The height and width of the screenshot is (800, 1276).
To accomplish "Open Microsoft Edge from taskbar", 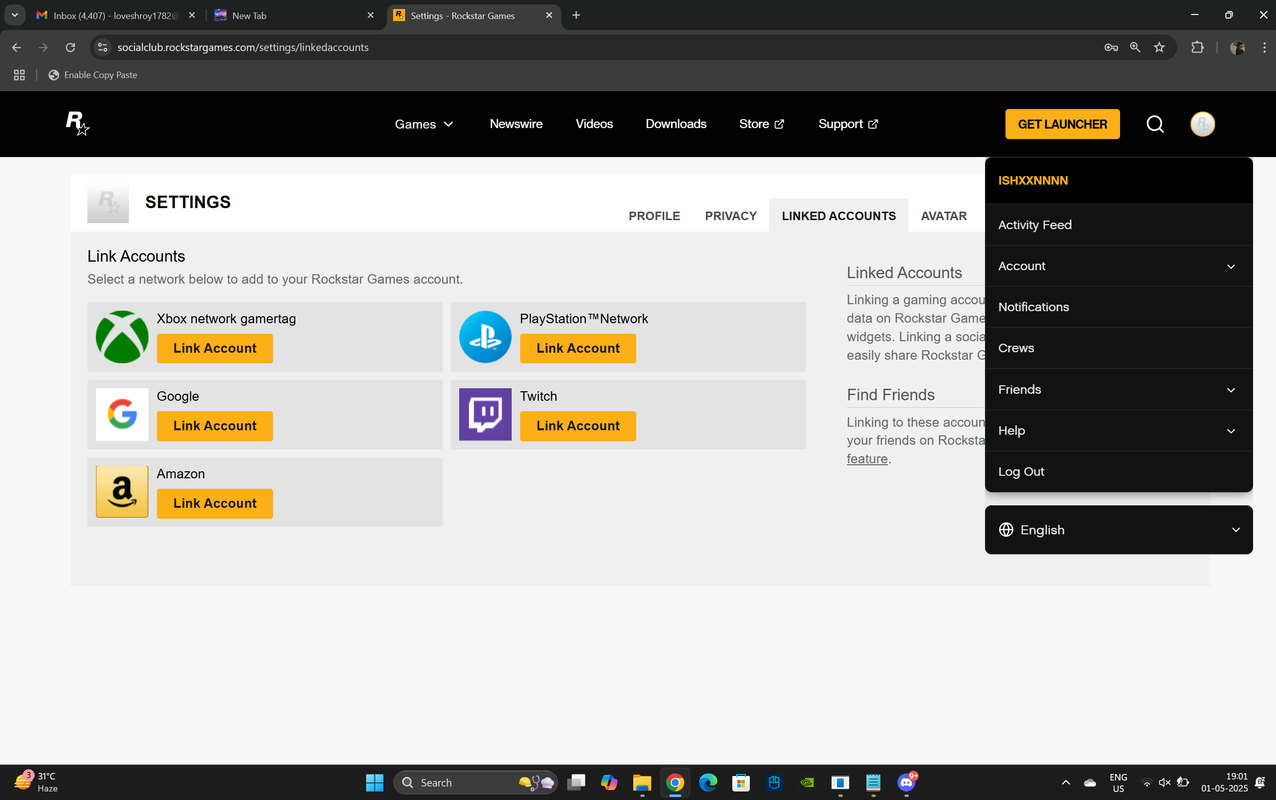I will click(x=708, y=782).
